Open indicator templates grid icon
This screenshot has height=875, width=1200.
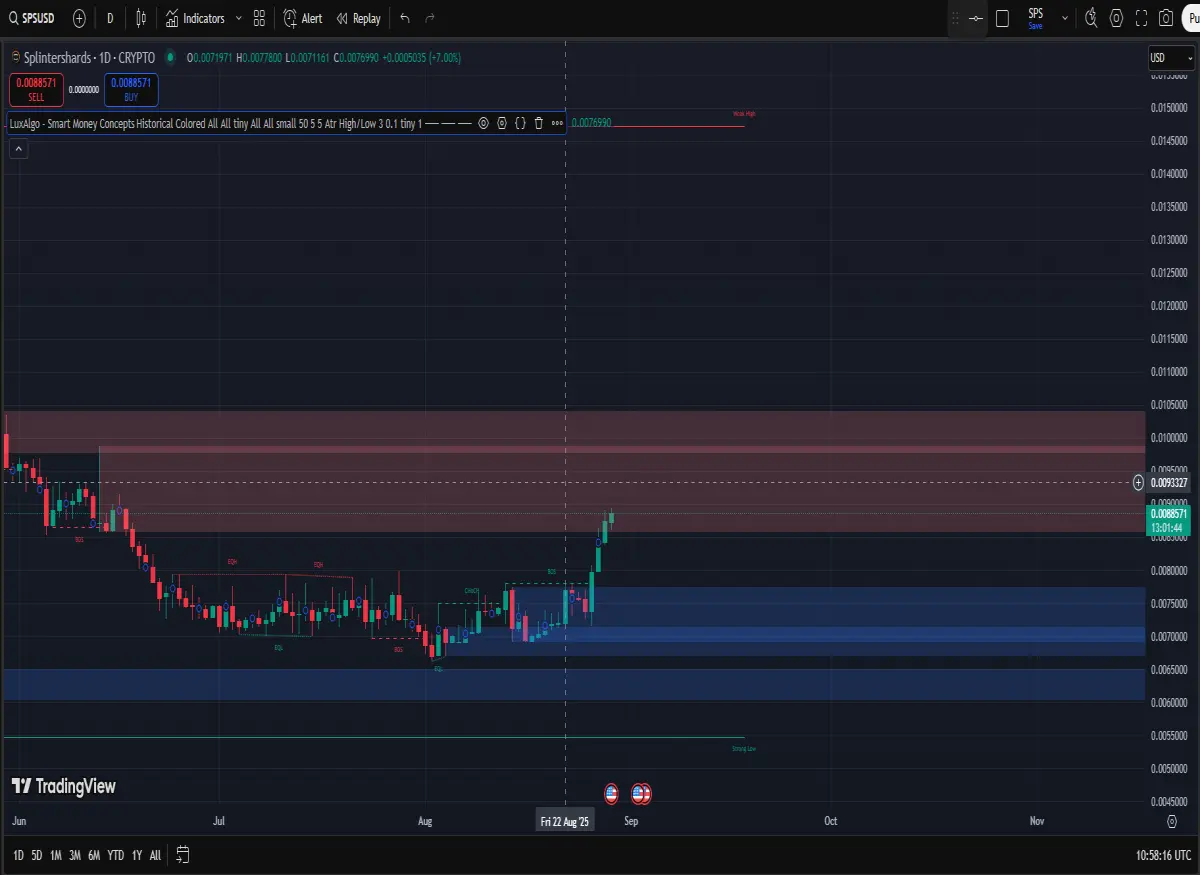(259, 18)
